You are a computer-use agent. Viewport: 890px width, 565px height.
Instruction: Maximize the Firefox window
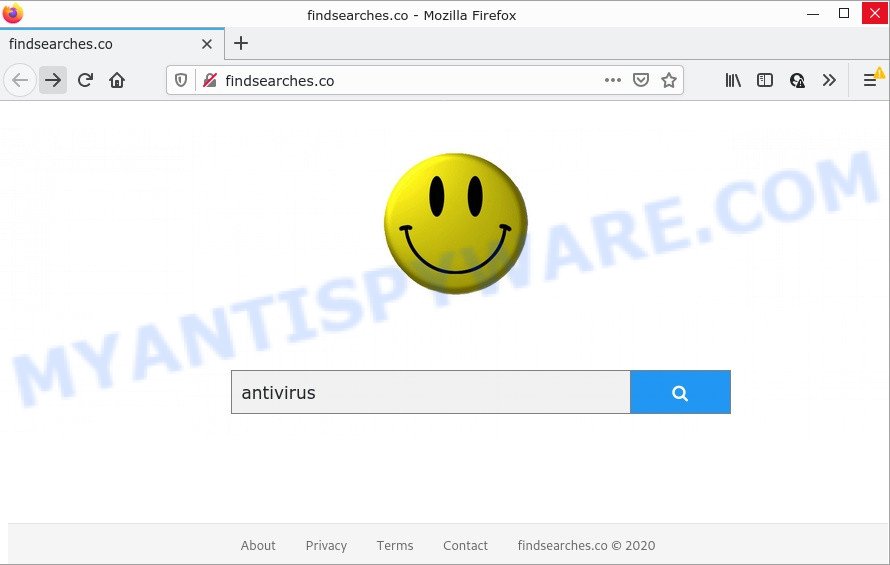[x=844, y=13]
